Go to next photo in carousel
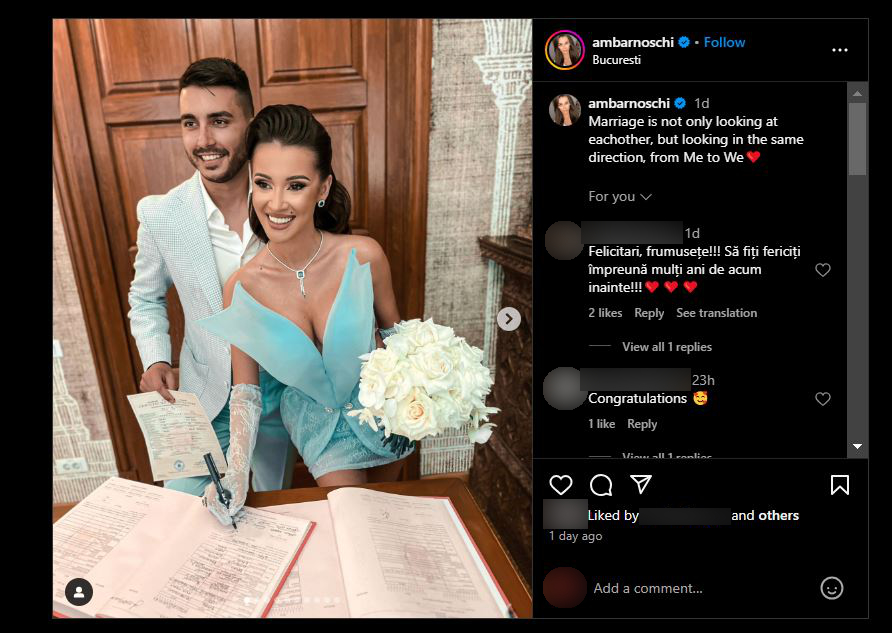The width and height of the screenshot is (892, 633). [x=509, y=319]
